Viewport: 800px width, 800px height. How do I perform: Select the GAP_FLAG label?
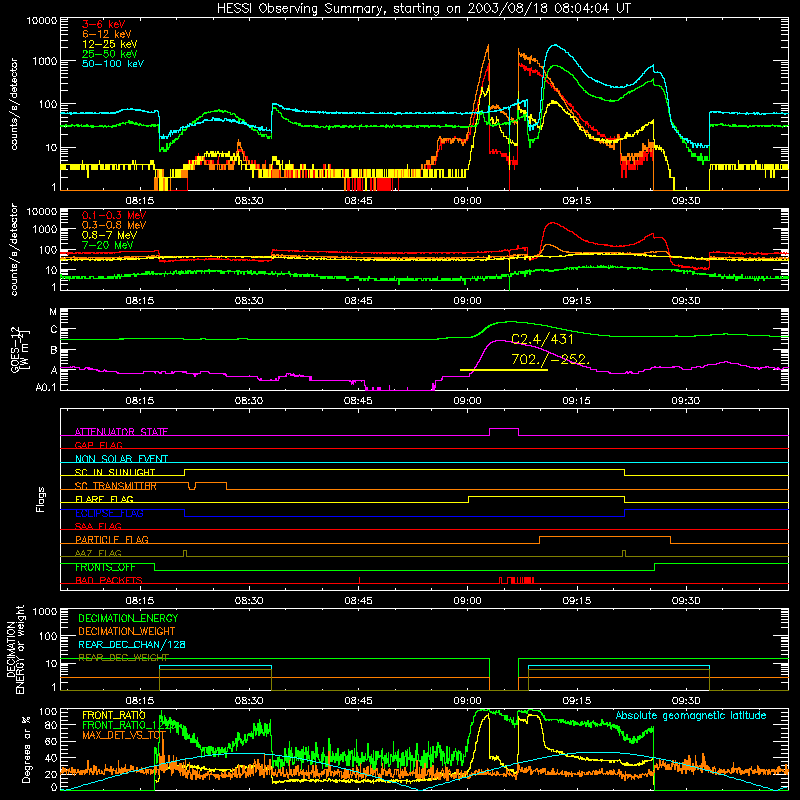[98, 445]
